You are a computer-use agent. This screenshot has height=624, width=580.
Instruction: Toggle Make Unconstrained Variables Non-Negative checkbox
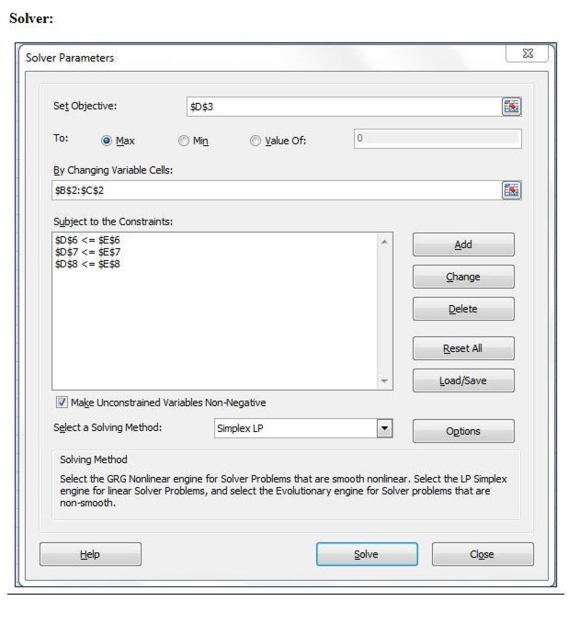tap(62, 402)
